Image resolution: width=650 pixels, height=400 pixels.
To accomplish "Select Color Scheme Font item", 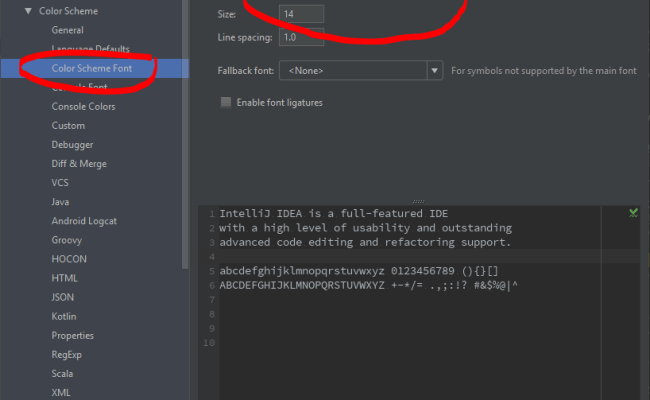I will (92, 68).
